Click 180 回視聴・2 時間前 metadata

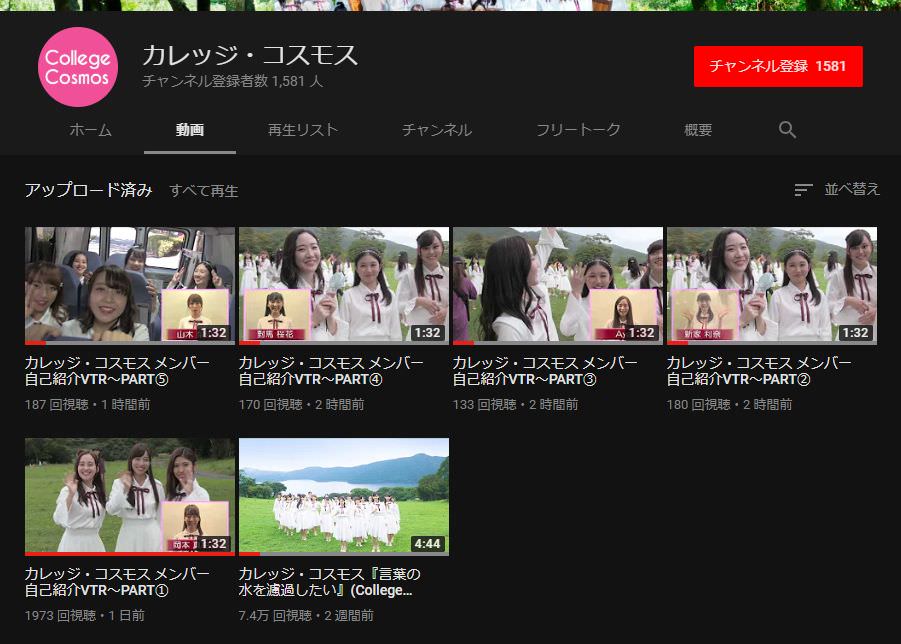pos(729,404)
